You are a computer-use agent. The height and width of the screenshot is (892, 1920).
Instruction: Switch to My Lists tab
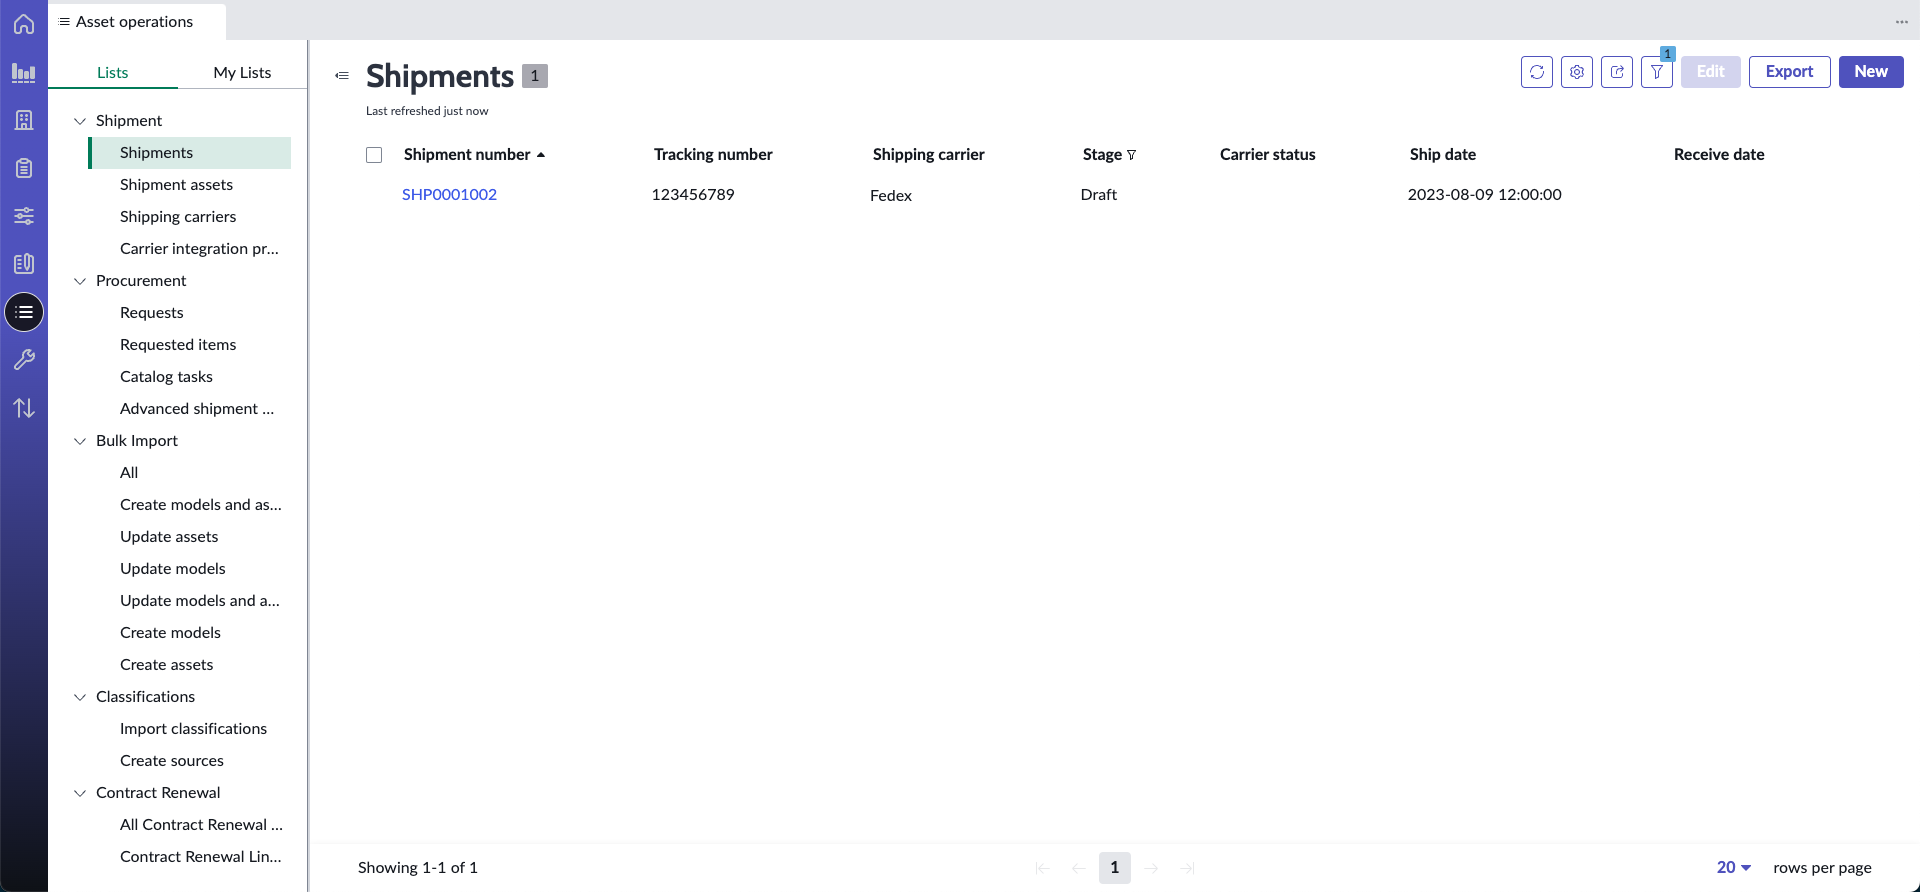click(242, 72)
